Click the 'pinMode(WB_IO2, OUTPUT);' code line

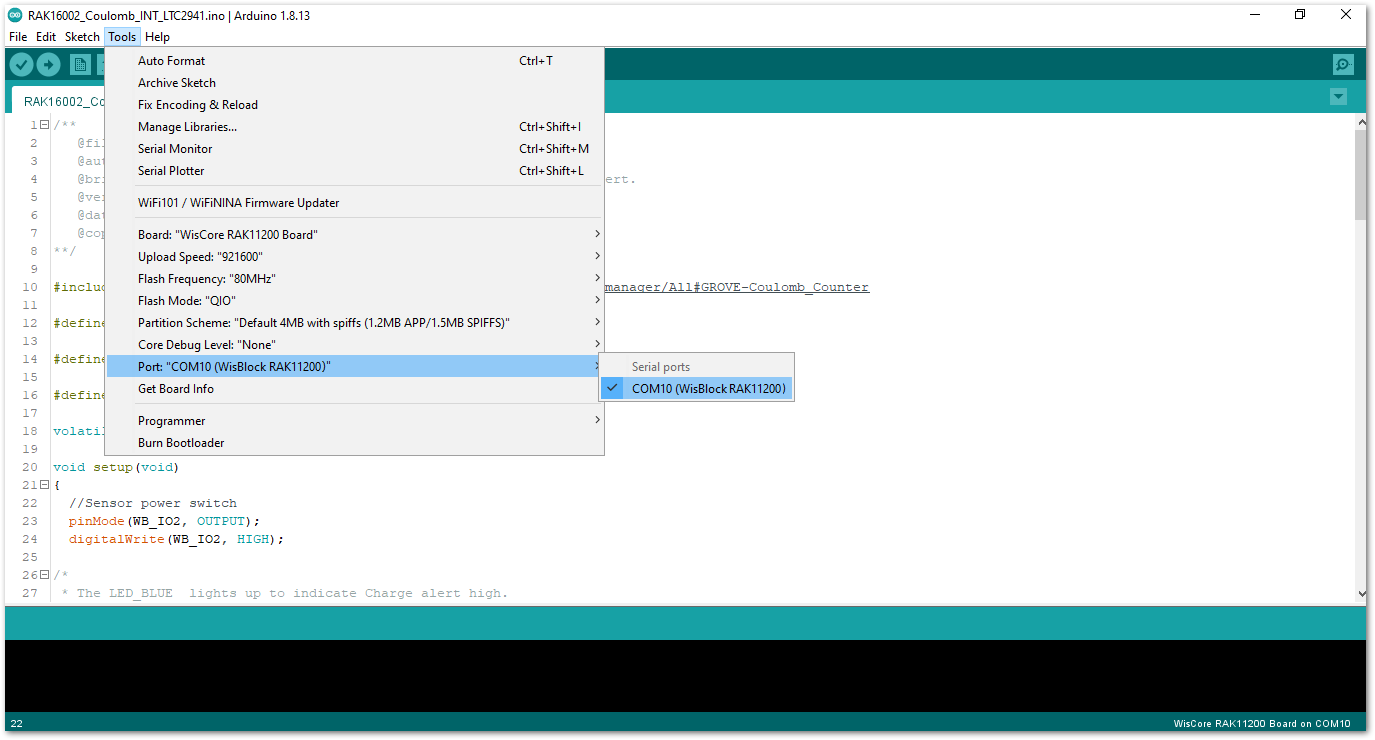[164, 521]
